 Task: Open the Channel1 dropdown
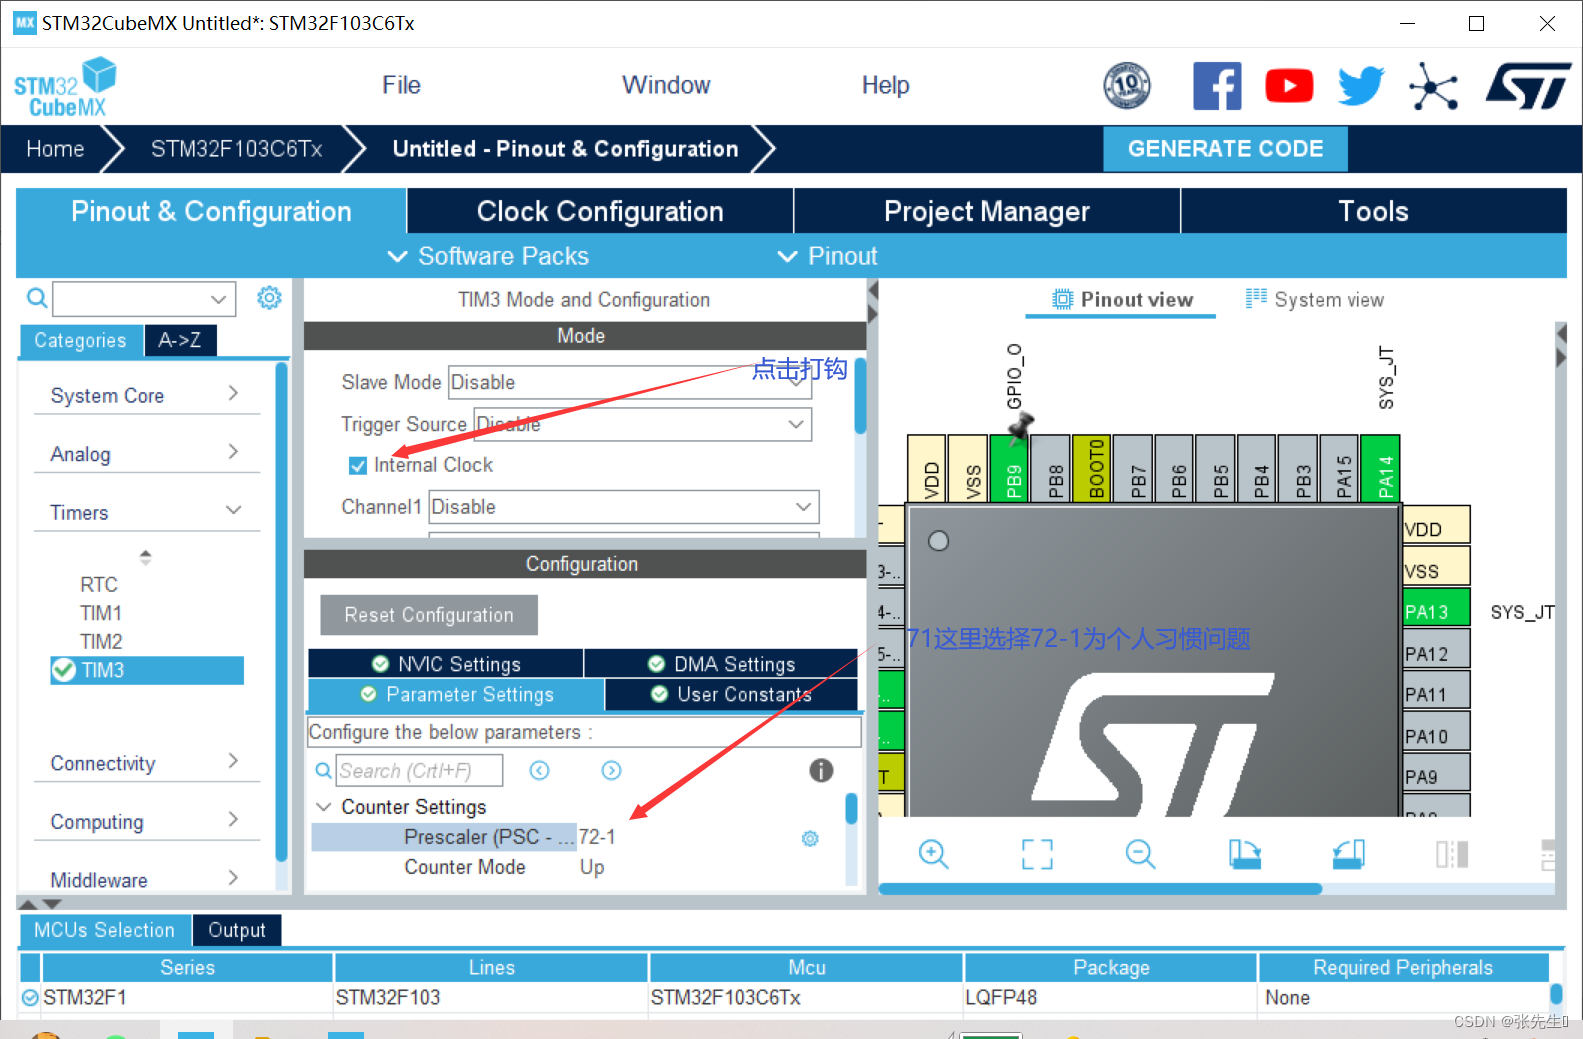click(624, 507)
